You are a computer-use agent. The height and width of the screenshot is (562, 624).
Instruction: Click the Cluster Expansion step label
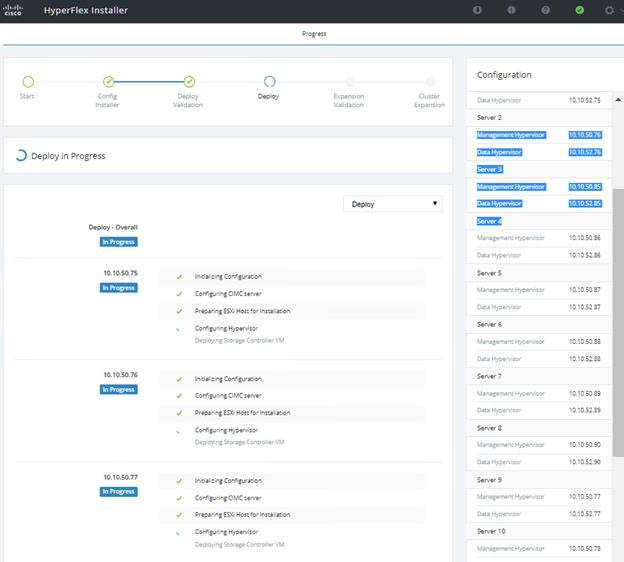point(429,100)
